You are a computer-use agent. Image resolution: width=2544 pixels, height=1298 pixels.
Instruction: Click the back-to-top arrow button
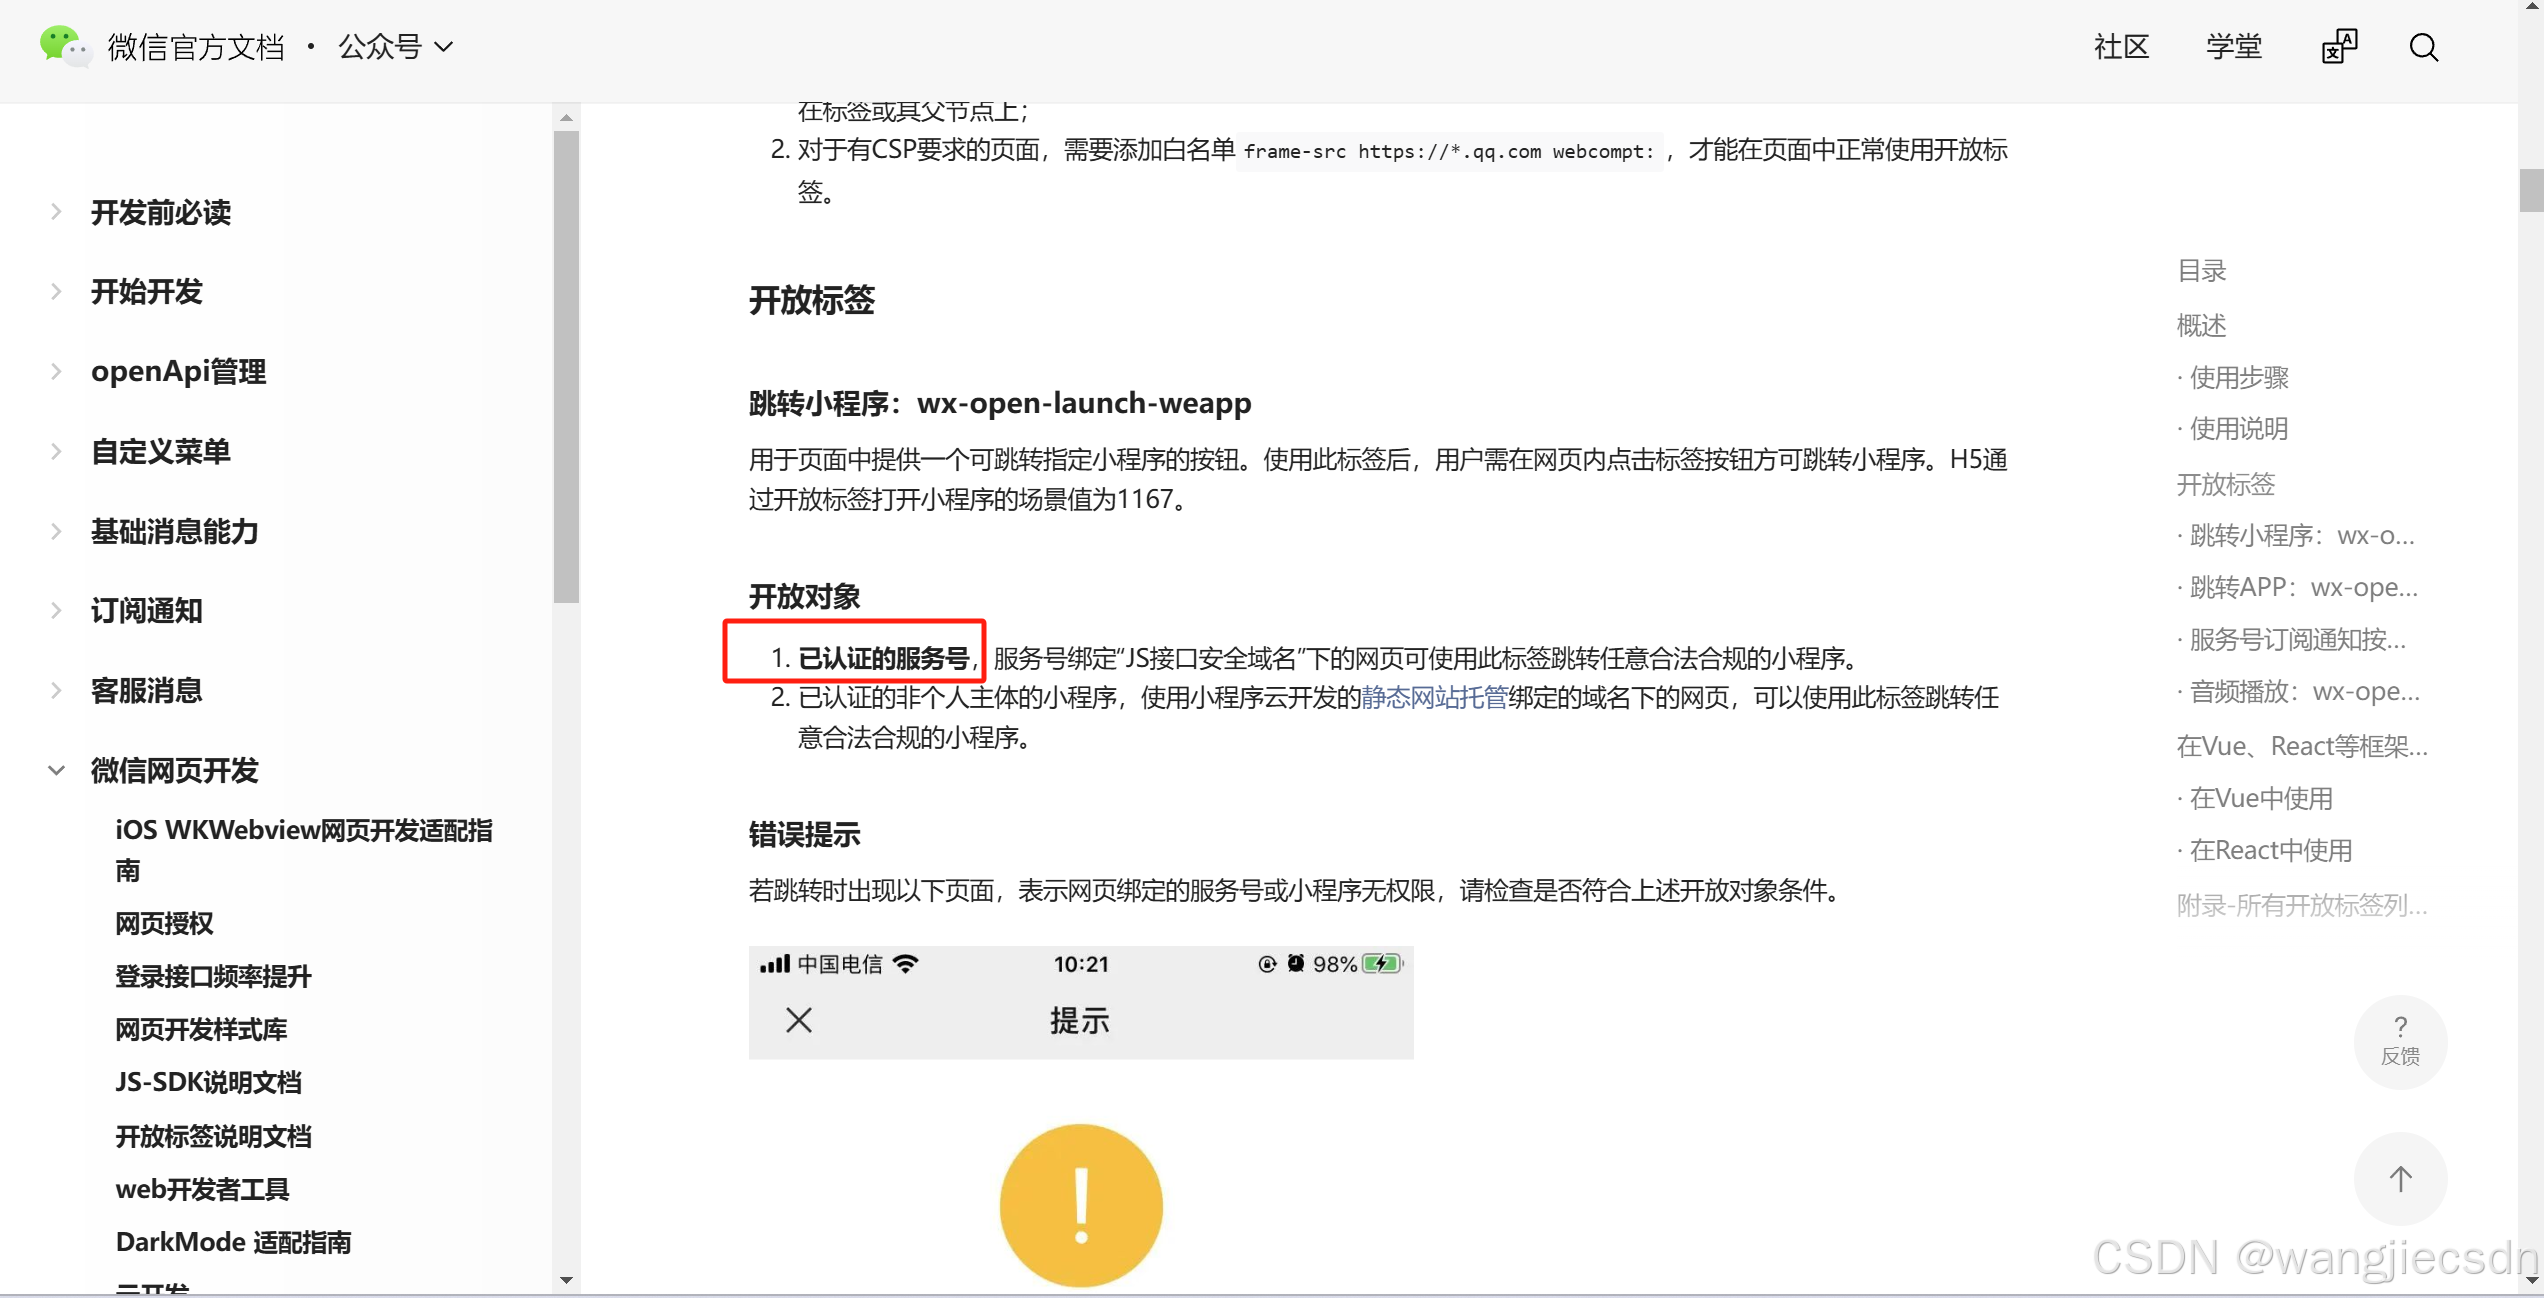[2400, 1179]
